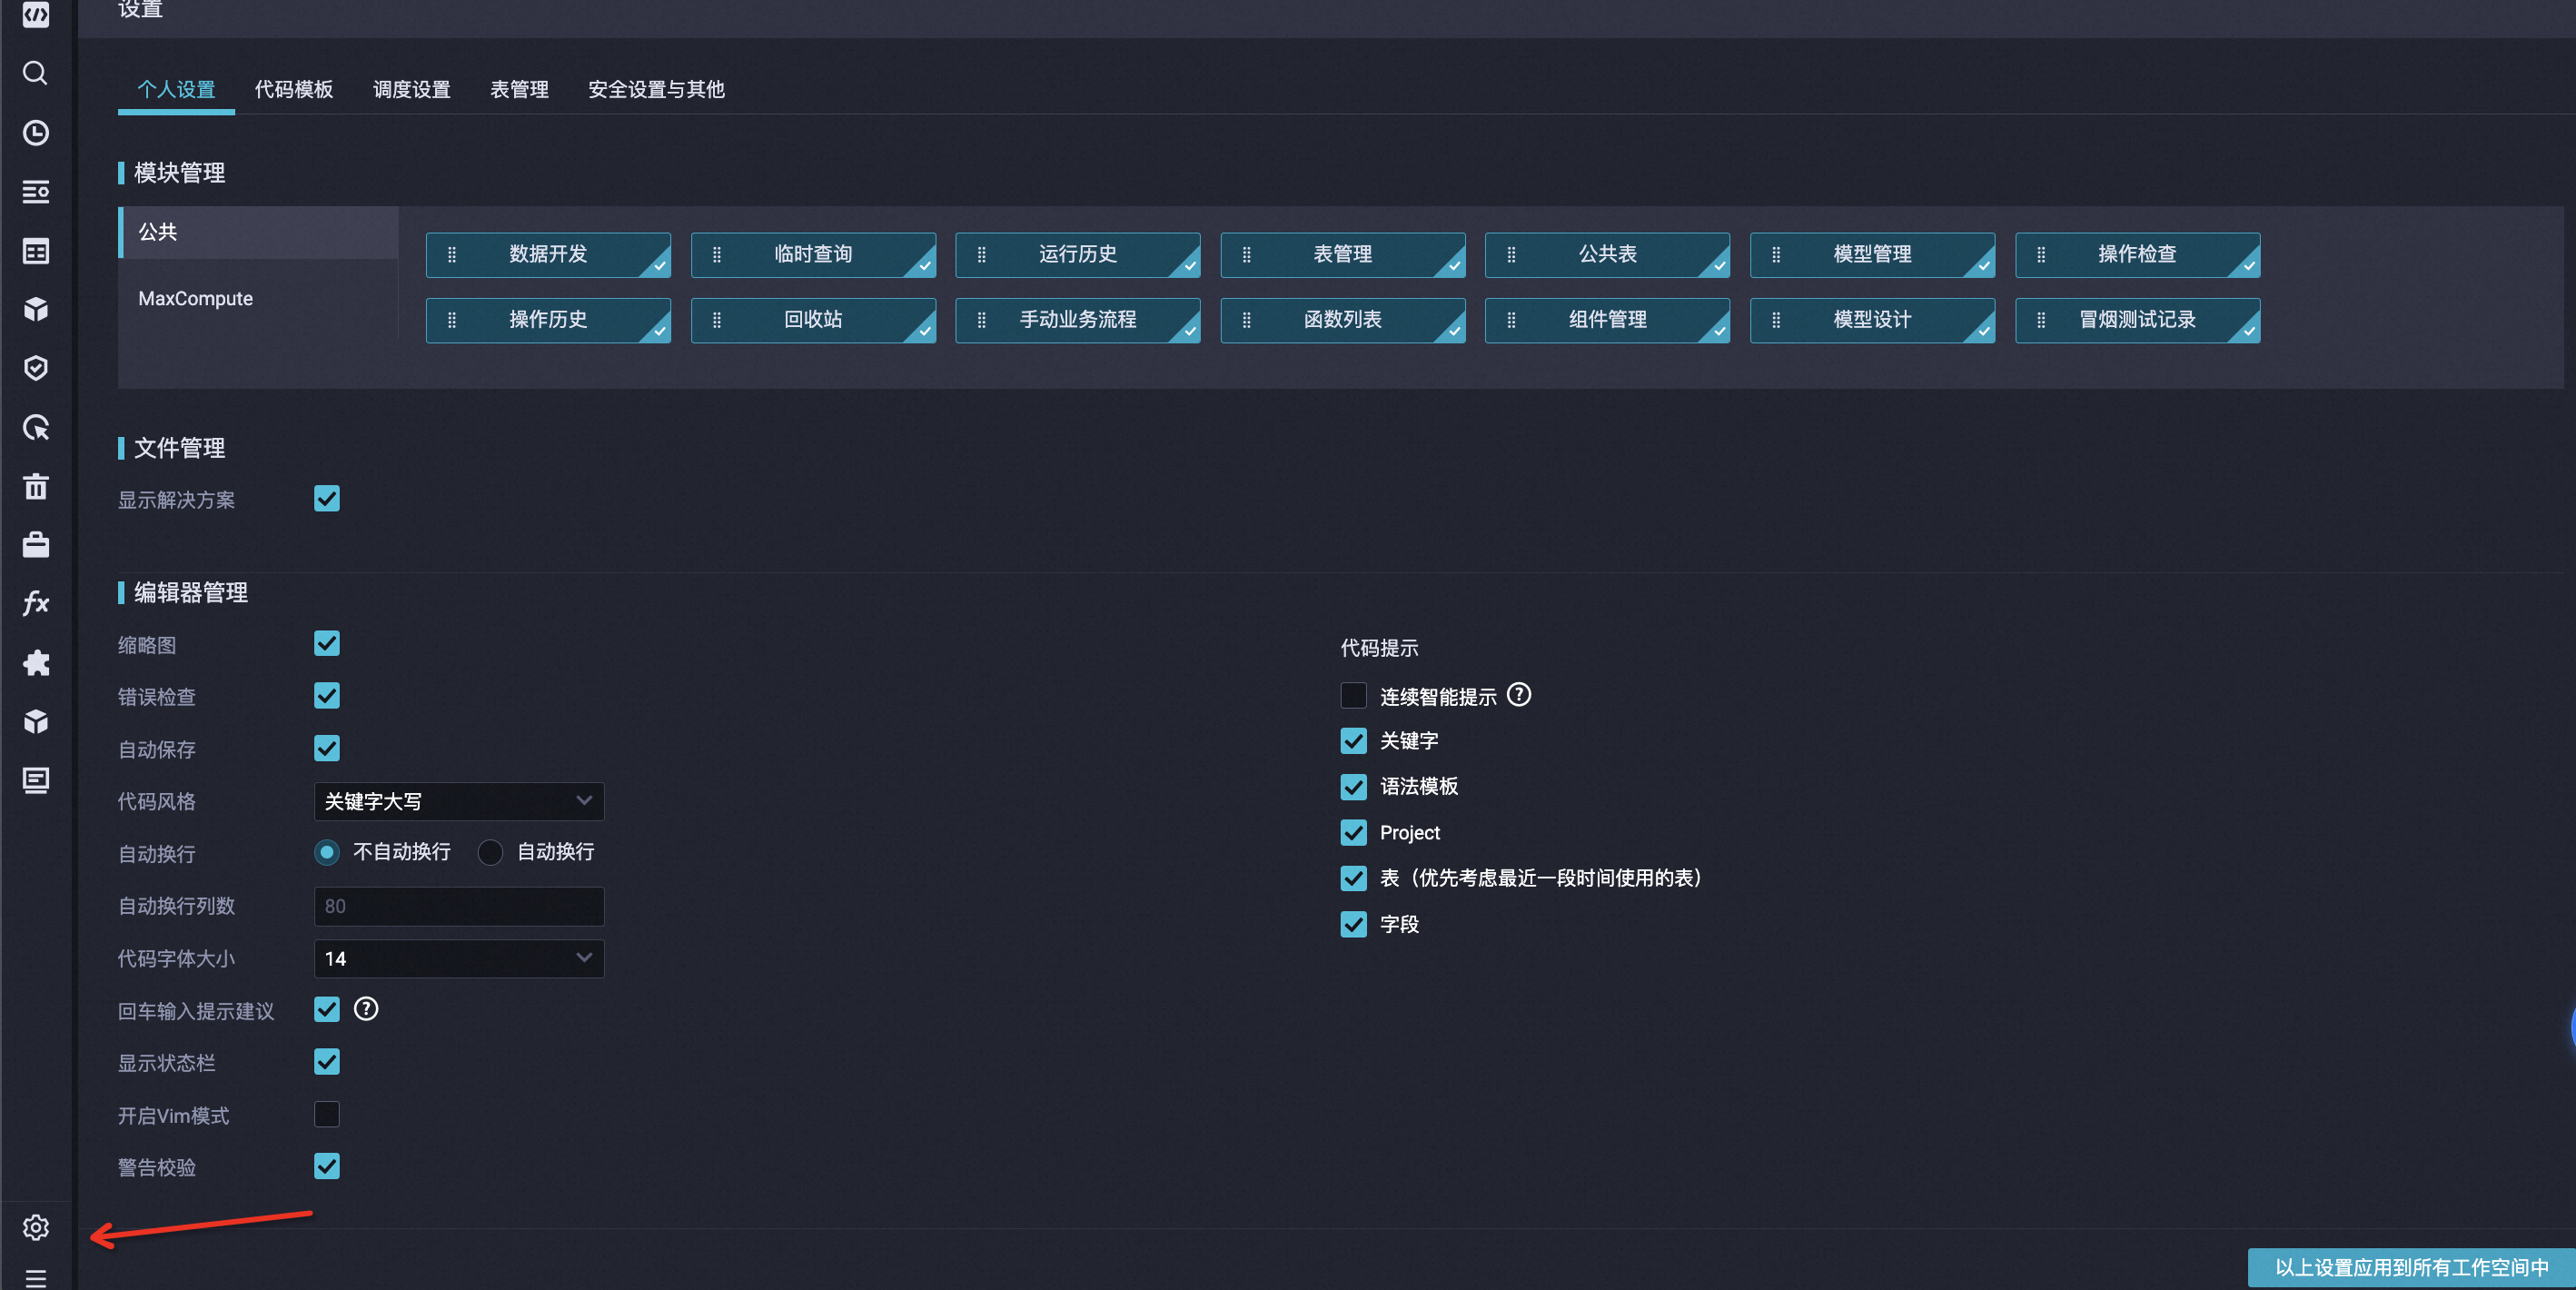The width and height of the screenshot is (2576, 1290).
Task: Toggle the 冒烟测试记录 module button
Action: pyautogui.click(x=2136, y=320)
